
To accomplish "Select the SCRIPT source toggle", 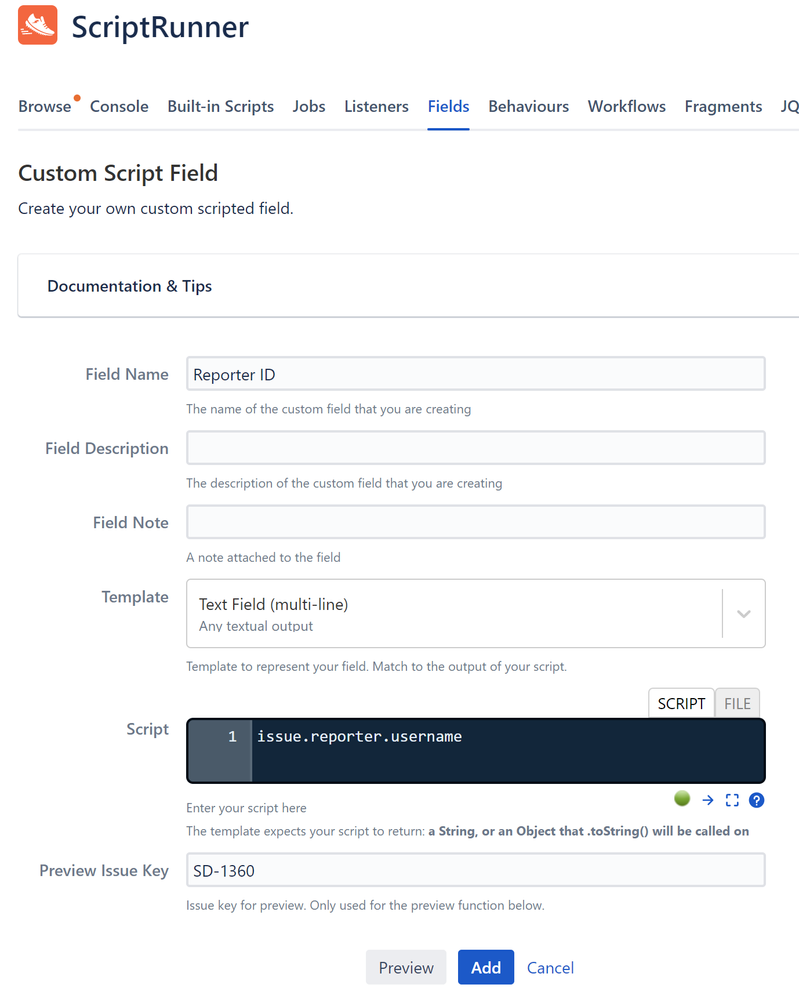I will (681, 703).
